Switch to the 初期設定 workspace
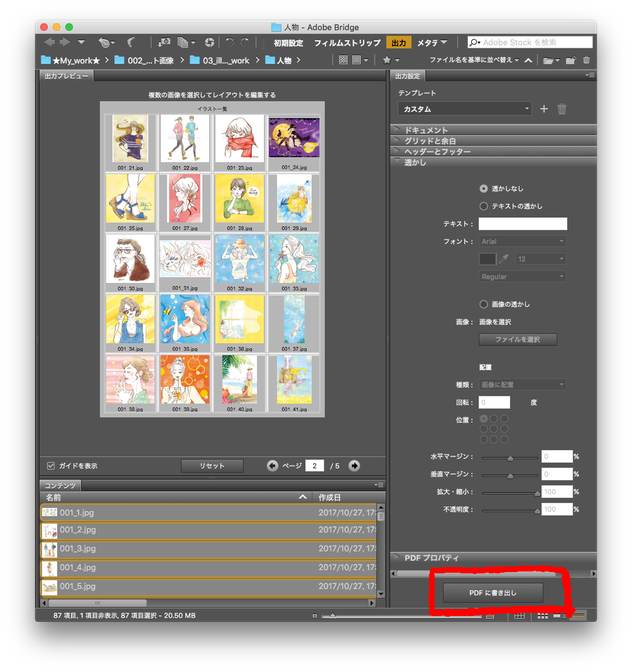The image size is (632, 672). [288, 43]
